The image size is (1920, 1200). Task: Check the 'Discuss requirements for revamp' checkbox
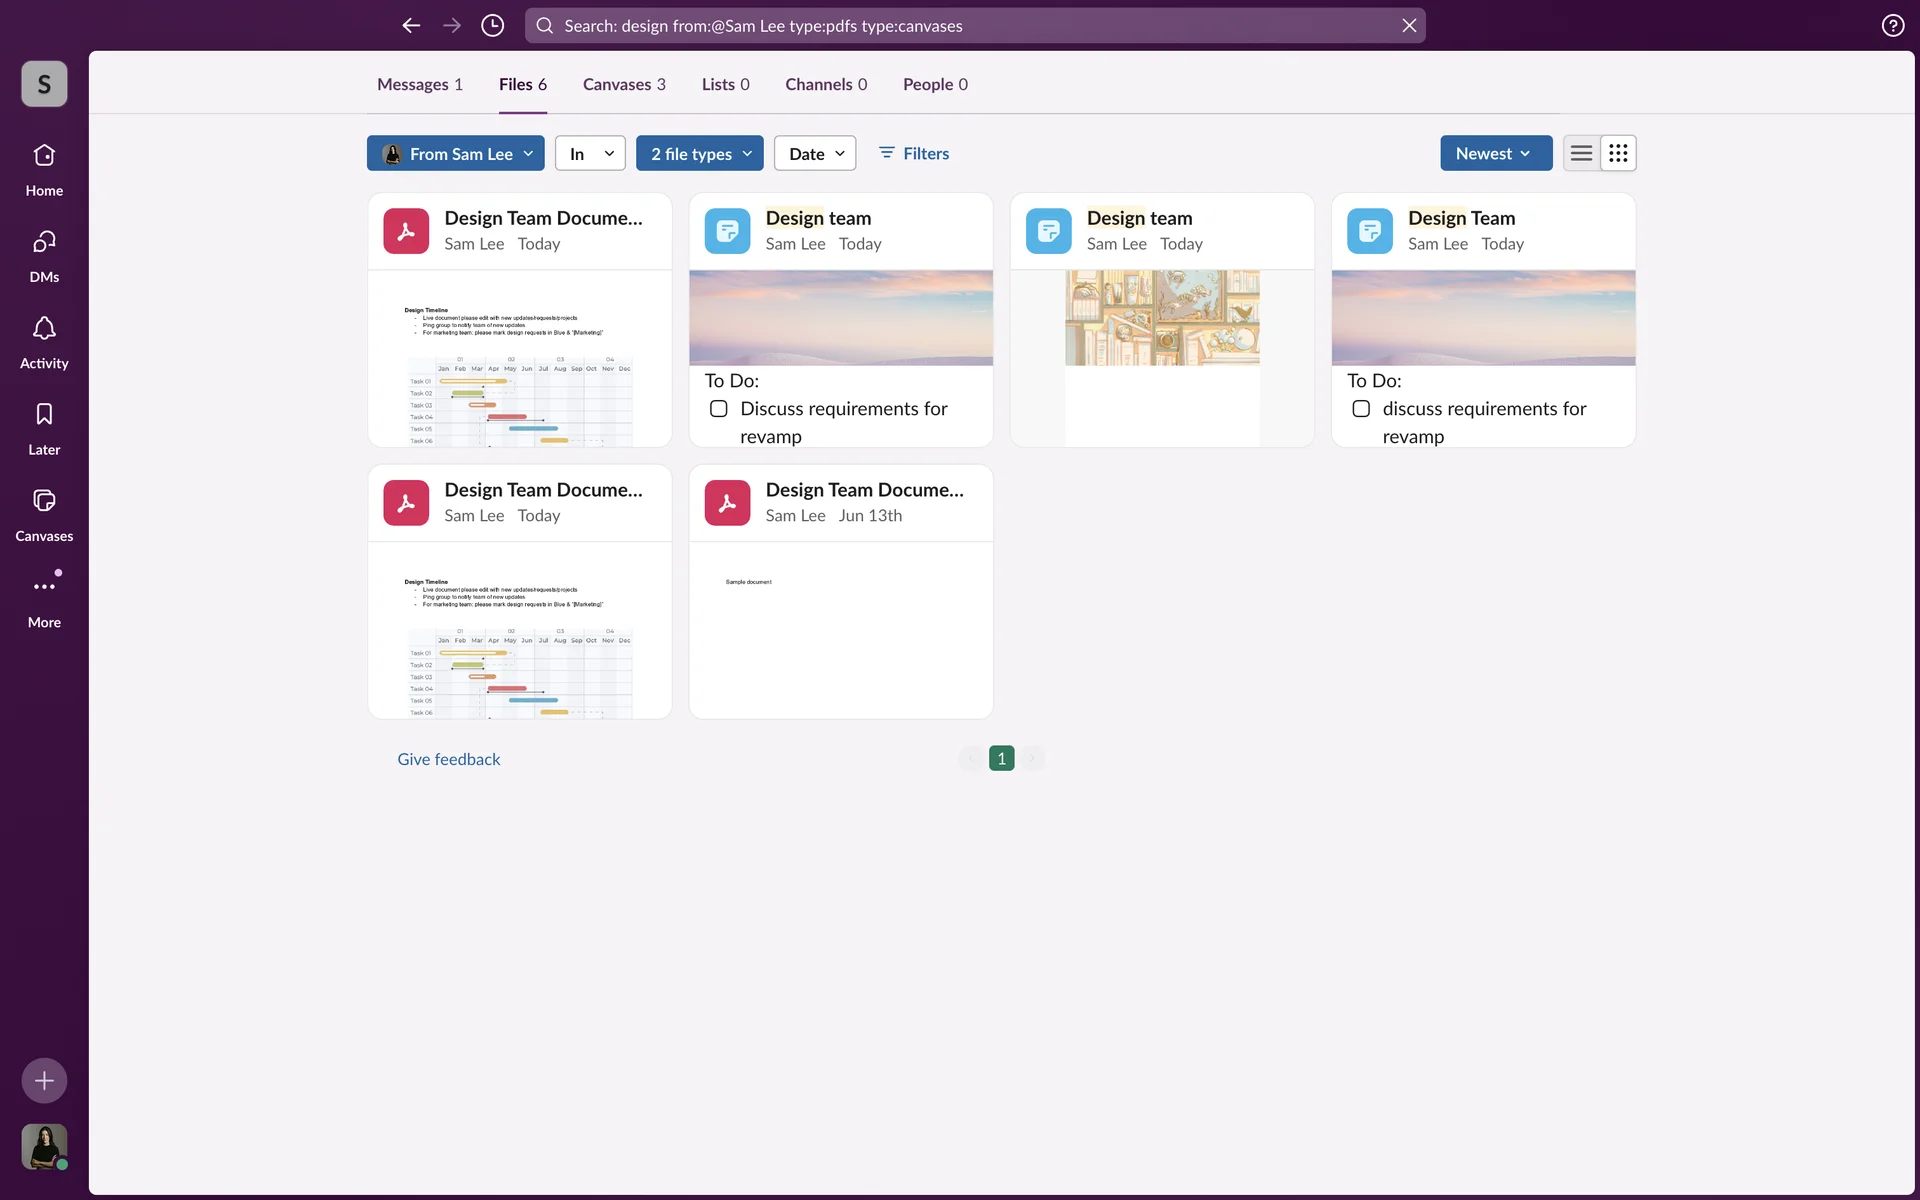tap(718, 409)
